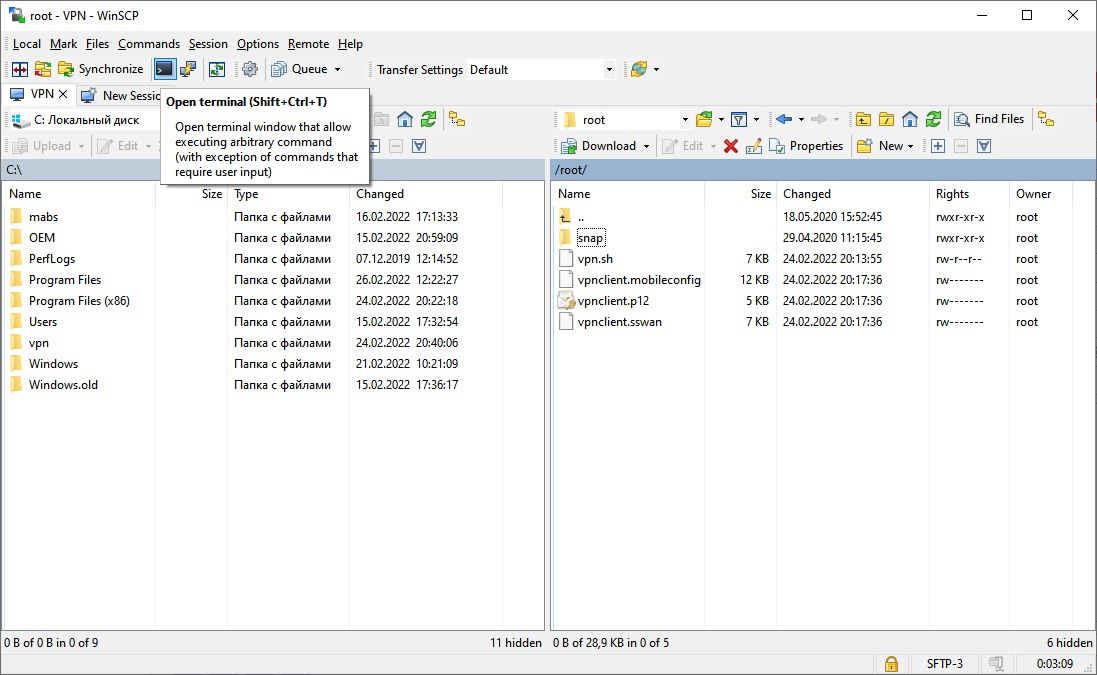Click the red X Delete icon
Screen dimensions: 1097x675
(730, 146)
